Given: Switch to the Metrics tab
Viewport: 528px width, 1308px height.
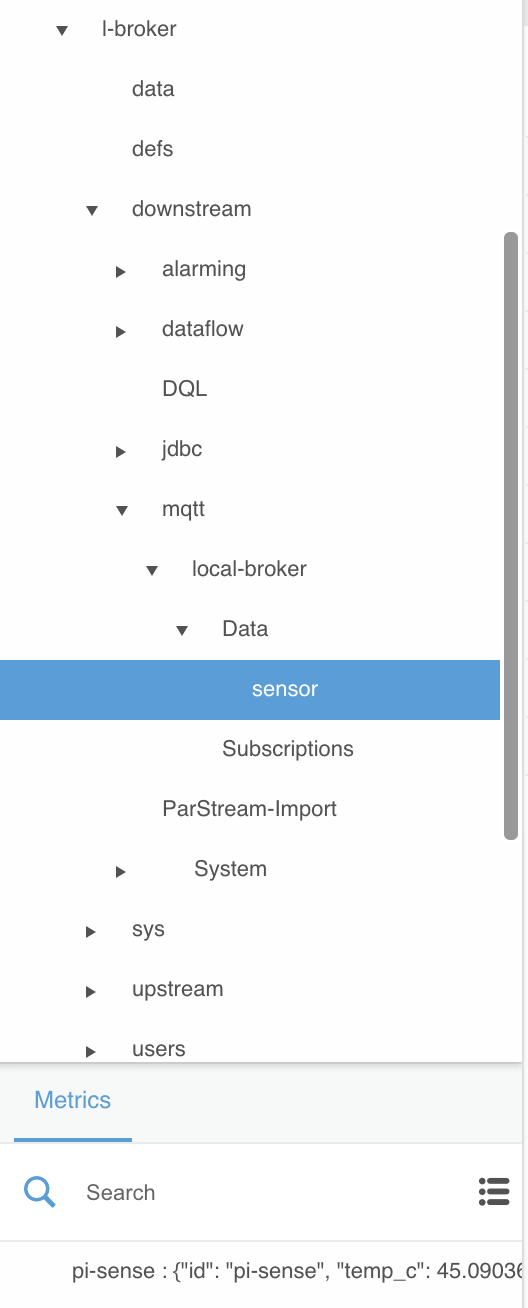Looking at the screenshot, I should [73, 1100].
